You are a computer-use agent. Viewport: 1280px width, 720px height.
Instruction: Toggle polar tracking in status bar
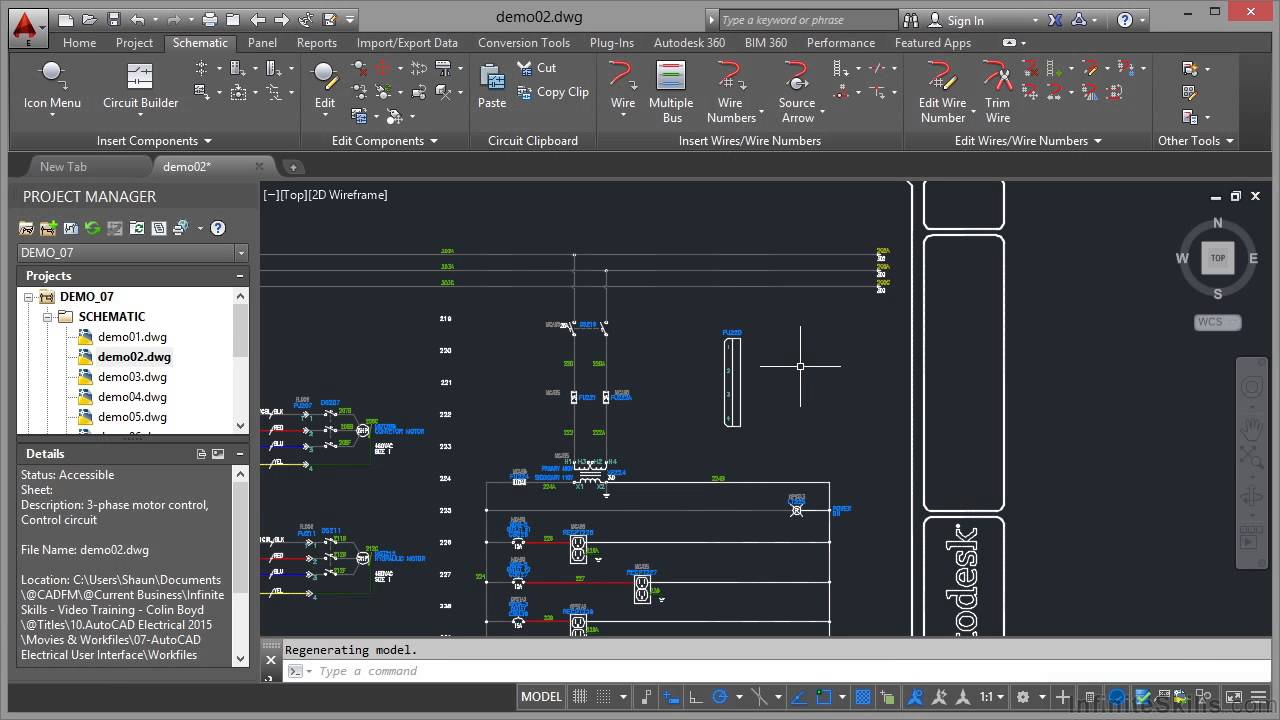pos(719,697)
